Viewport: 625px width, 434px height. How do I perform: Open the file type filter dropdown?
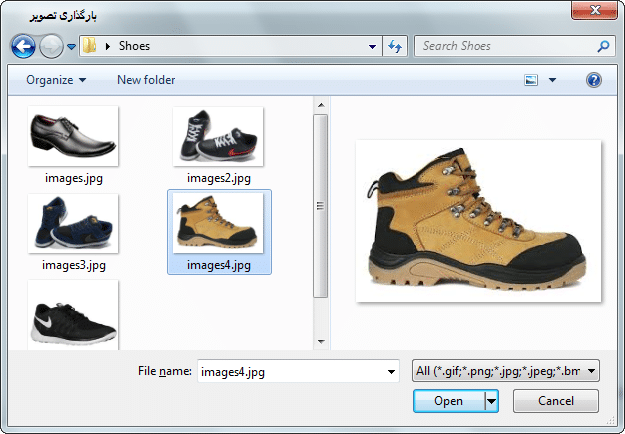tap(506, 371)
